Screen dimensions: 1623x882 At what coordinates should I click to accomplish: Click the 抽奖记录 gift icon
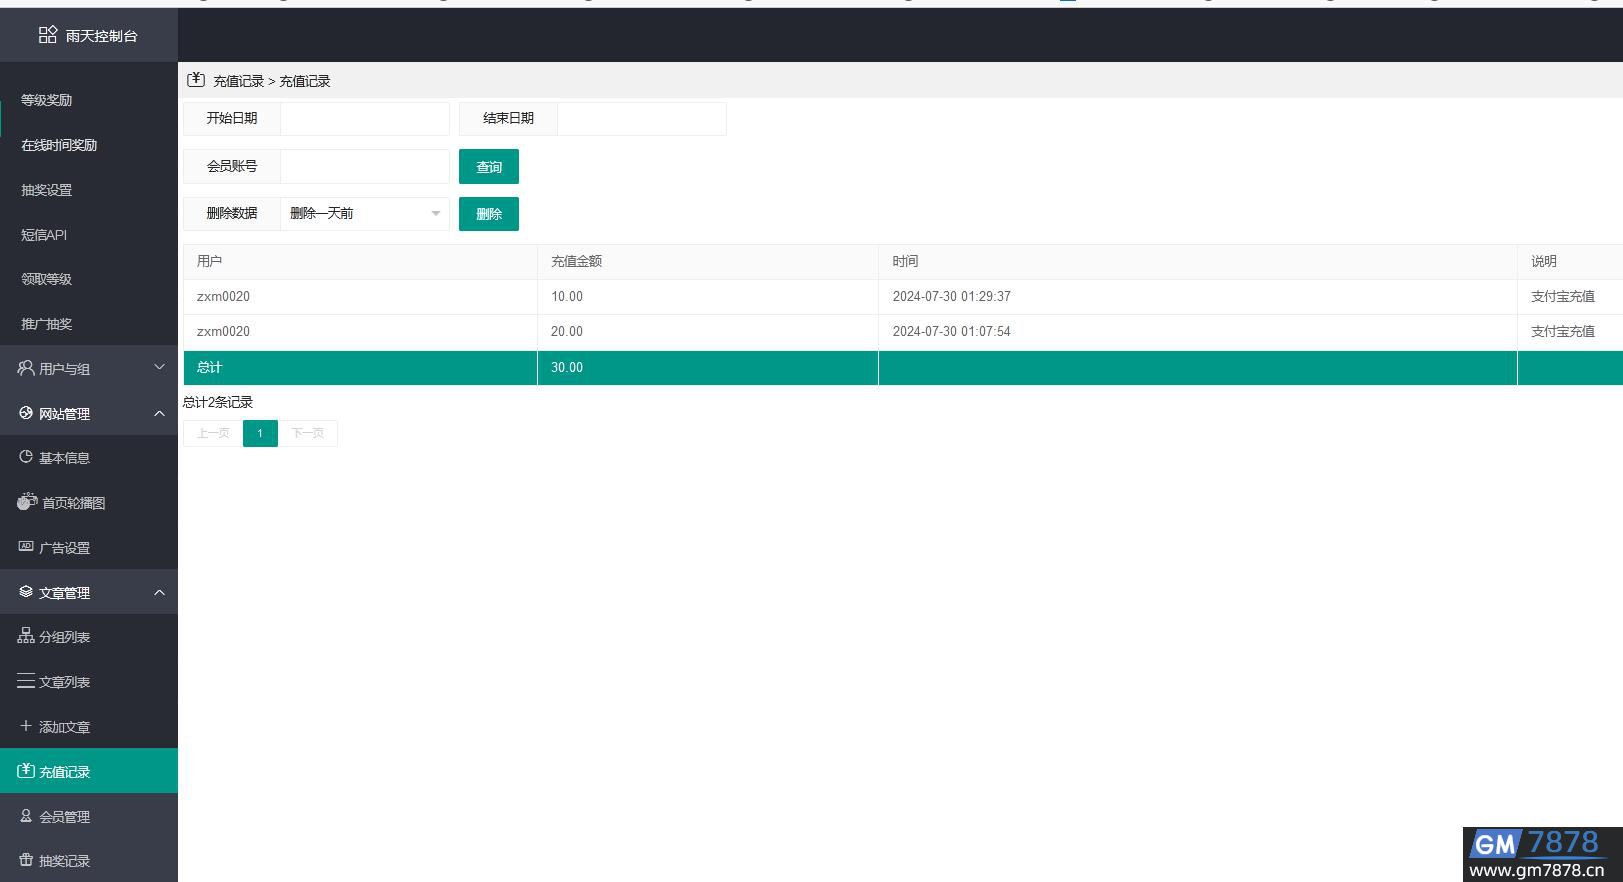point(26,860)
